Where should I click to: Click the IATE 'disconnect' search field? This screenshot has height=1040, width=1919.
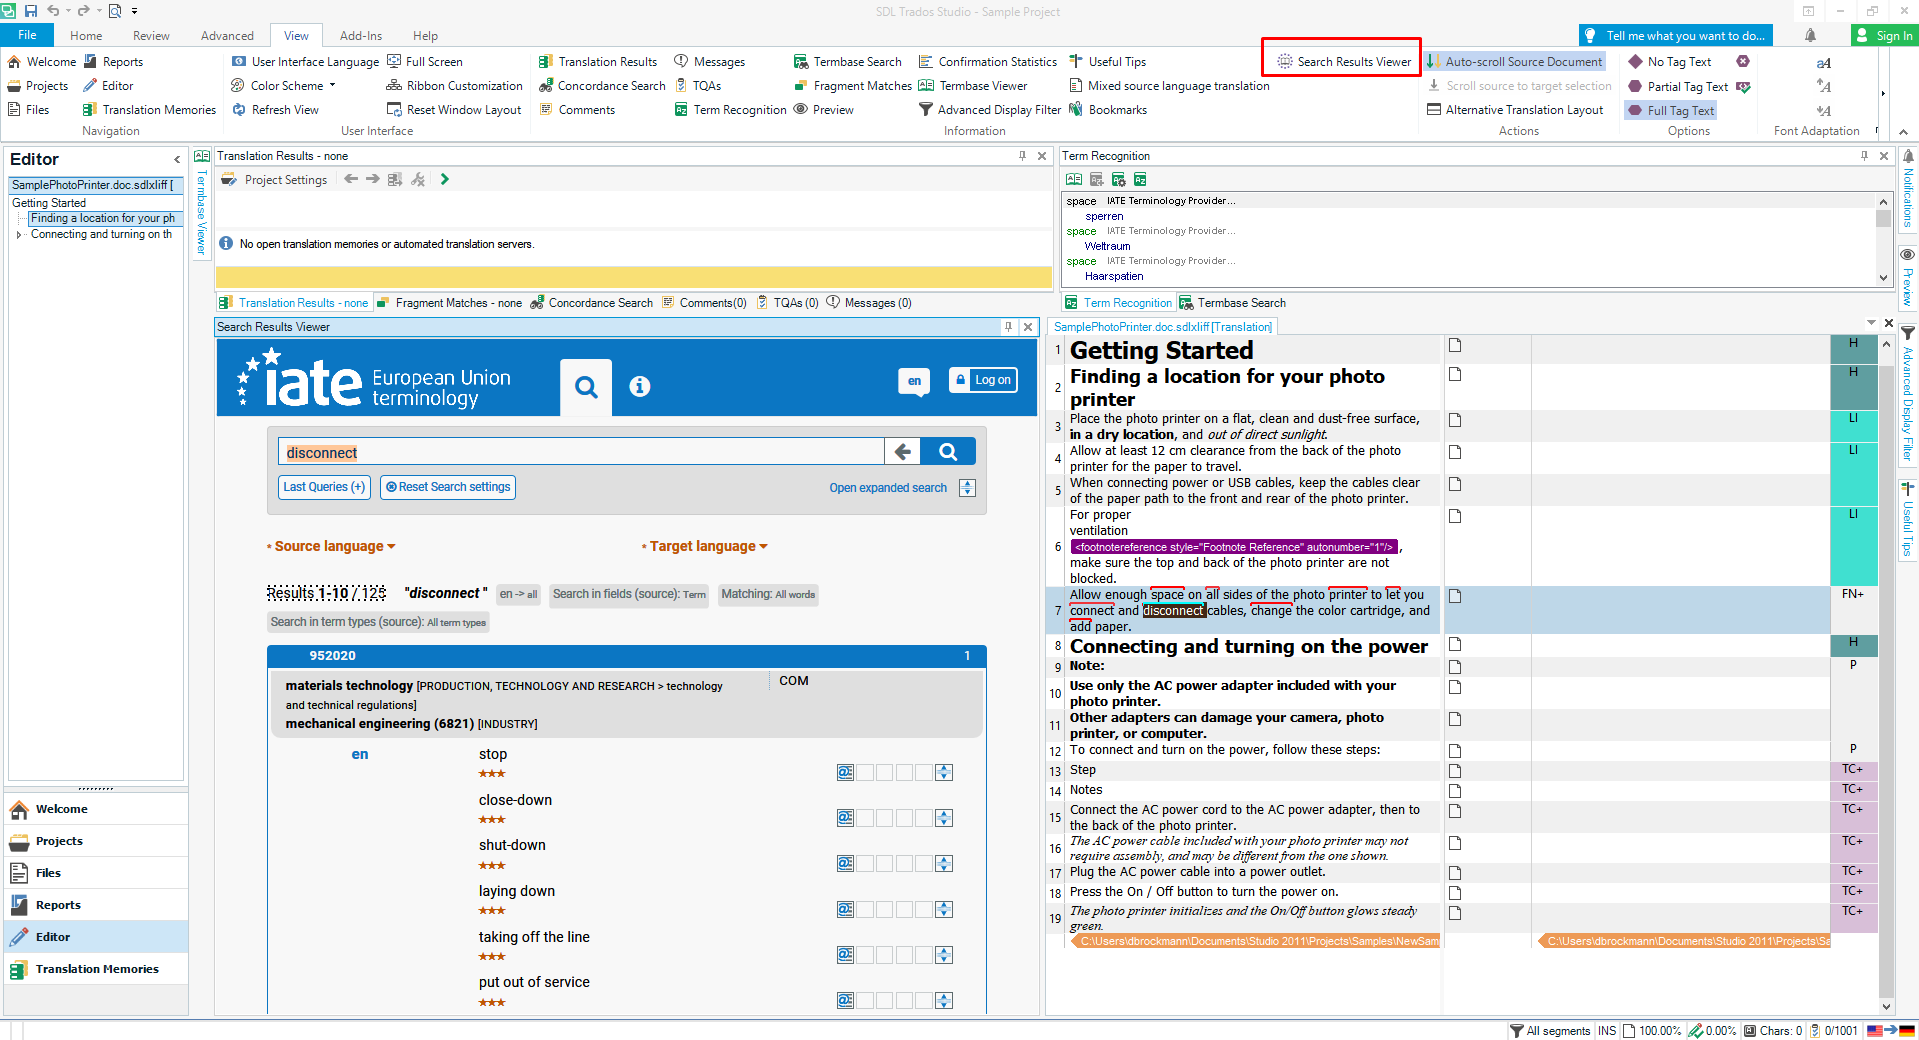coord(581,452)
